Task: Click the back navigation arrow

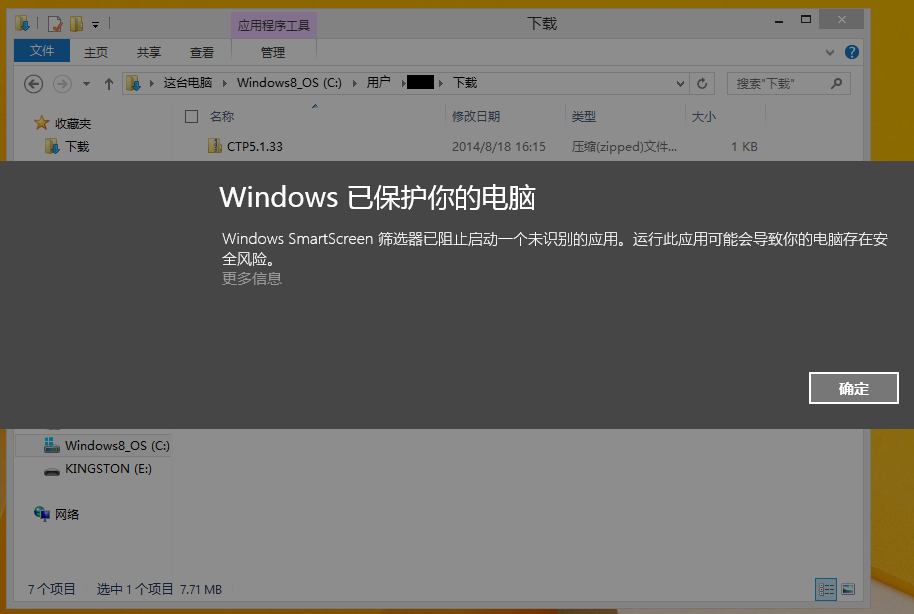Action: point(33,83)
